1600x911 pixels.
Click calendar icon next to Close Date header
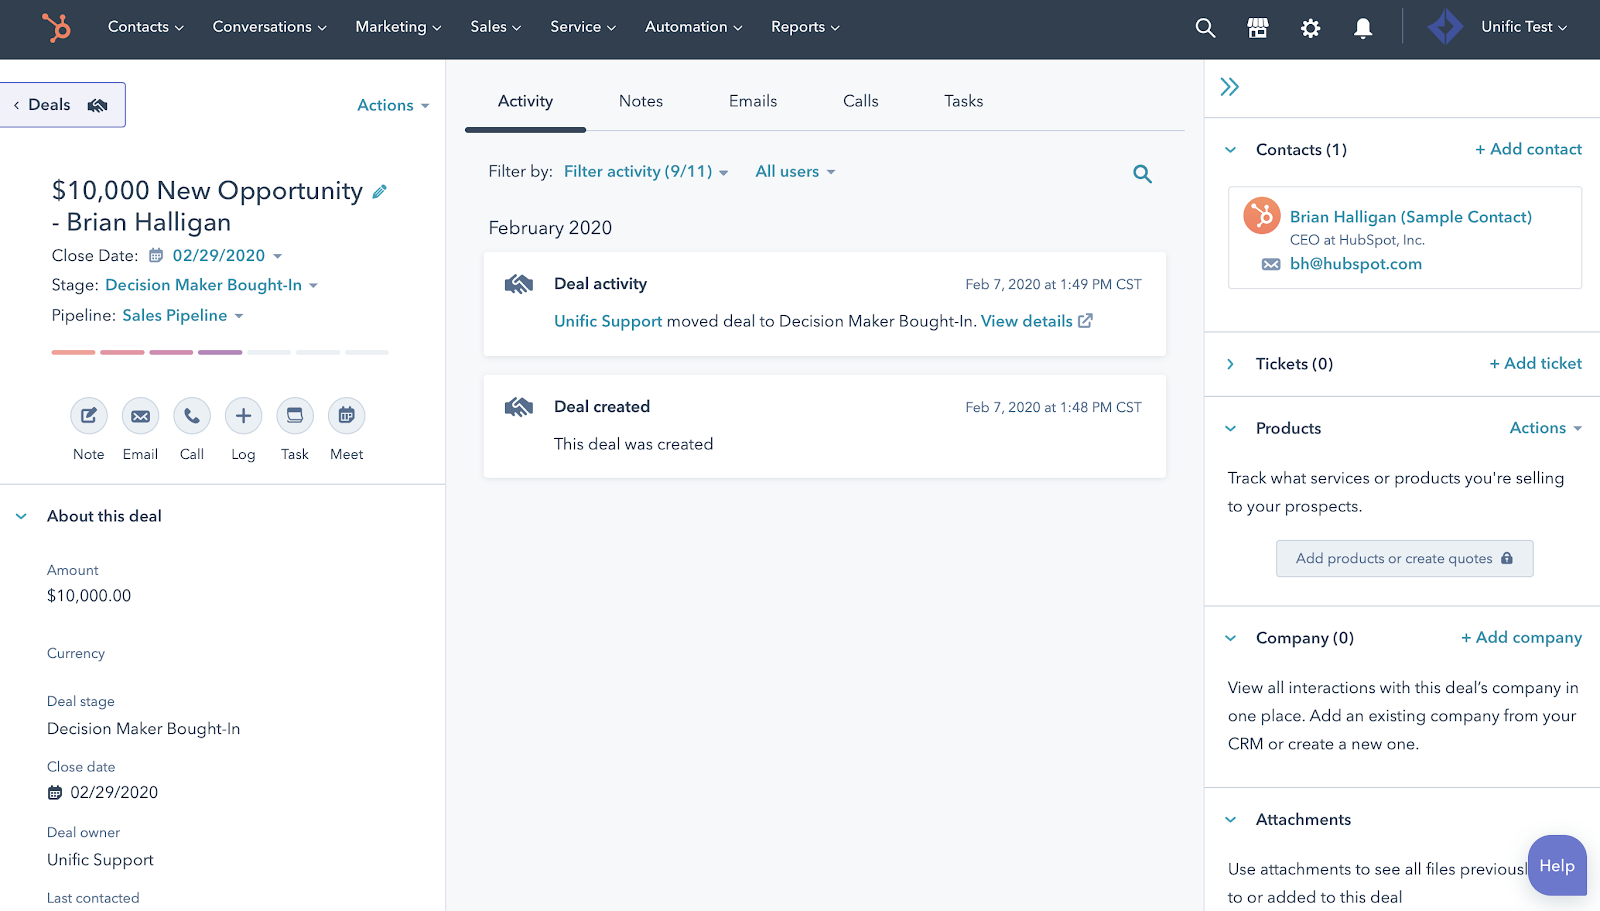pyautogui.click(x=156, y=255)
